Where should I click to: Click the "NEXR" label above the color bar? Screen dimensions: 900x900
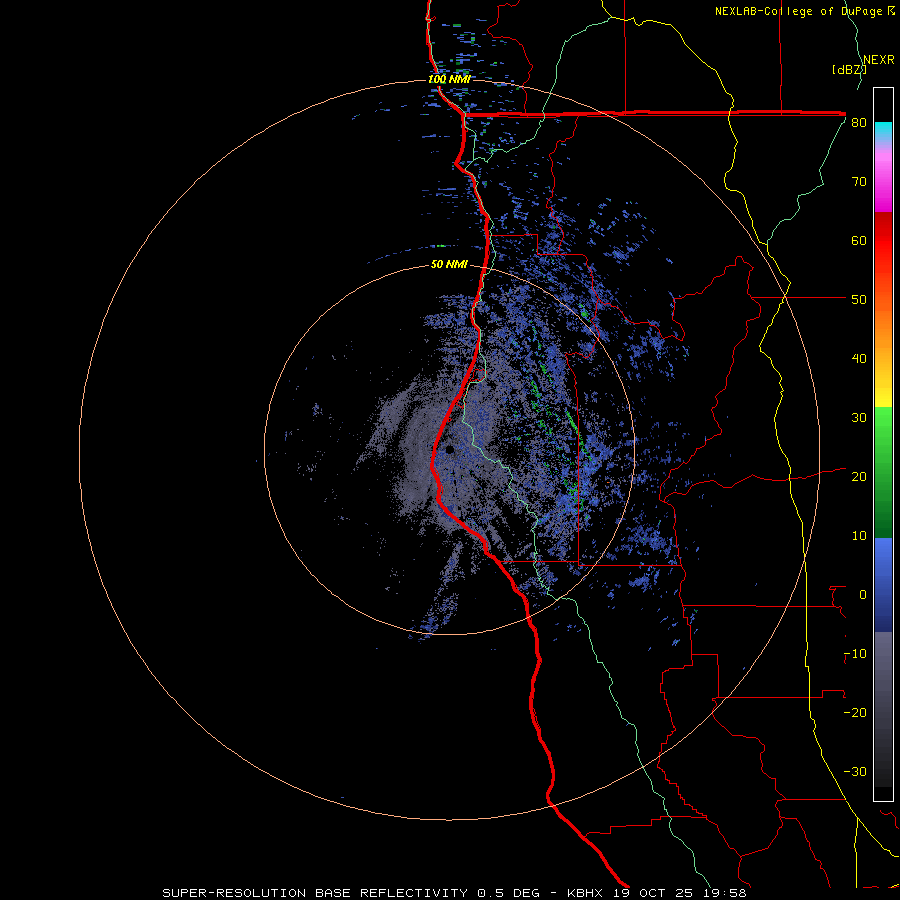(x=879, y=60)
